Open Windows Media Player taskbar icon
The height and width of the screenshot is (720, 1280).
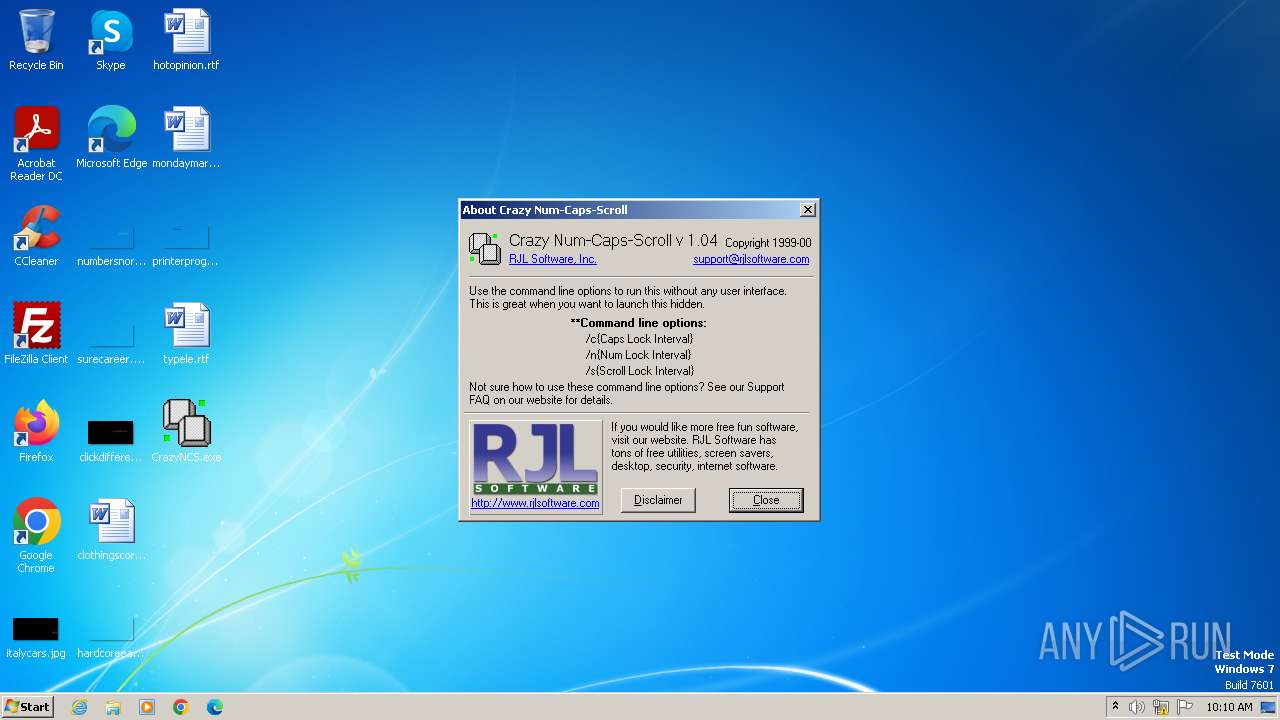click(147, 707)
